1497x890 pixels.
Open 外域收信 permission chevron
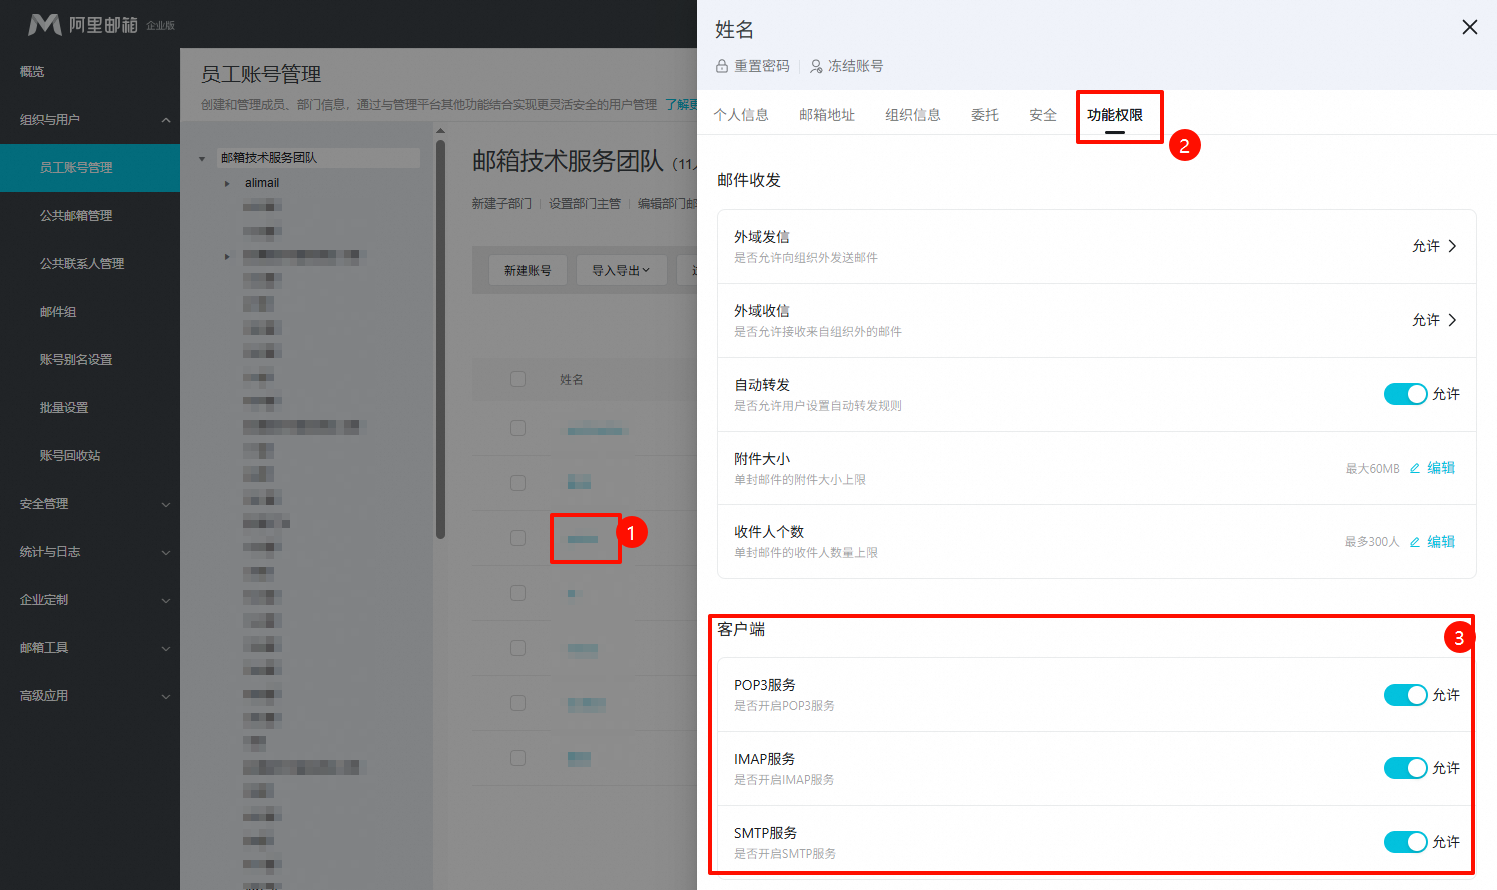coord(1452,320)
